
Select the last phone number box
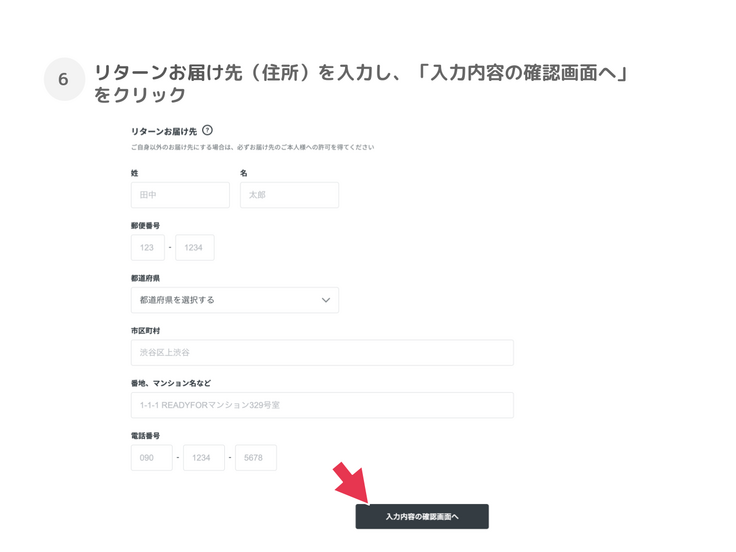point(255,458)
